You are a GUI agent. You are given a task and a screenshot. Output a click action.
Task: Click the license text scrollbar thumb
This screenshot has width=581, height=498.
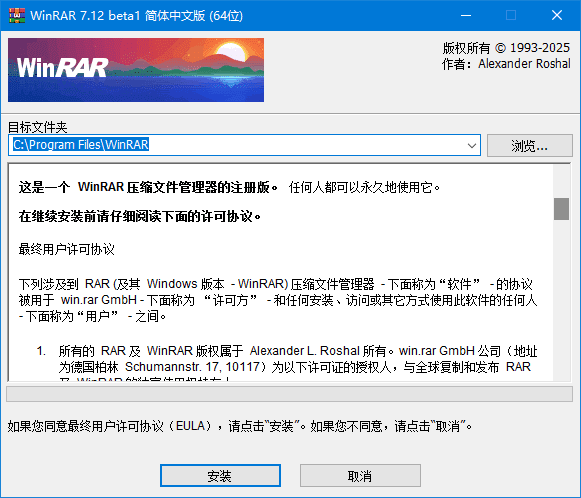coord(561,209)
